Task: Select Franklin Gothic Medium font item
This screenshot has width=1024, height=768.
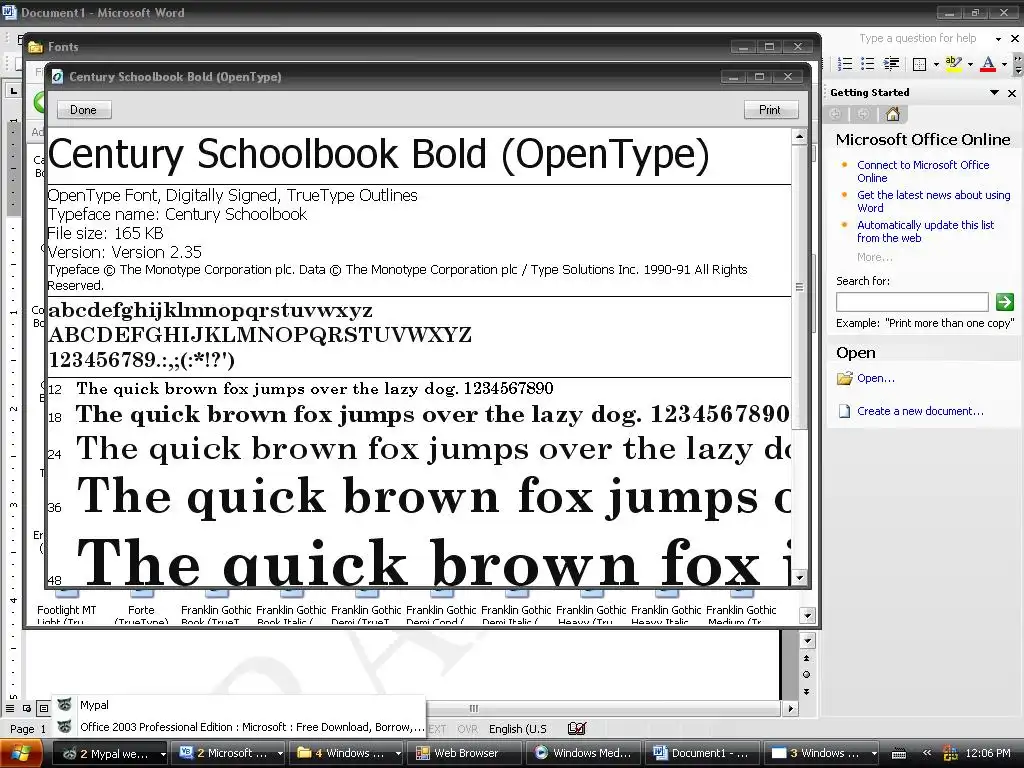Action: point(741,607)
